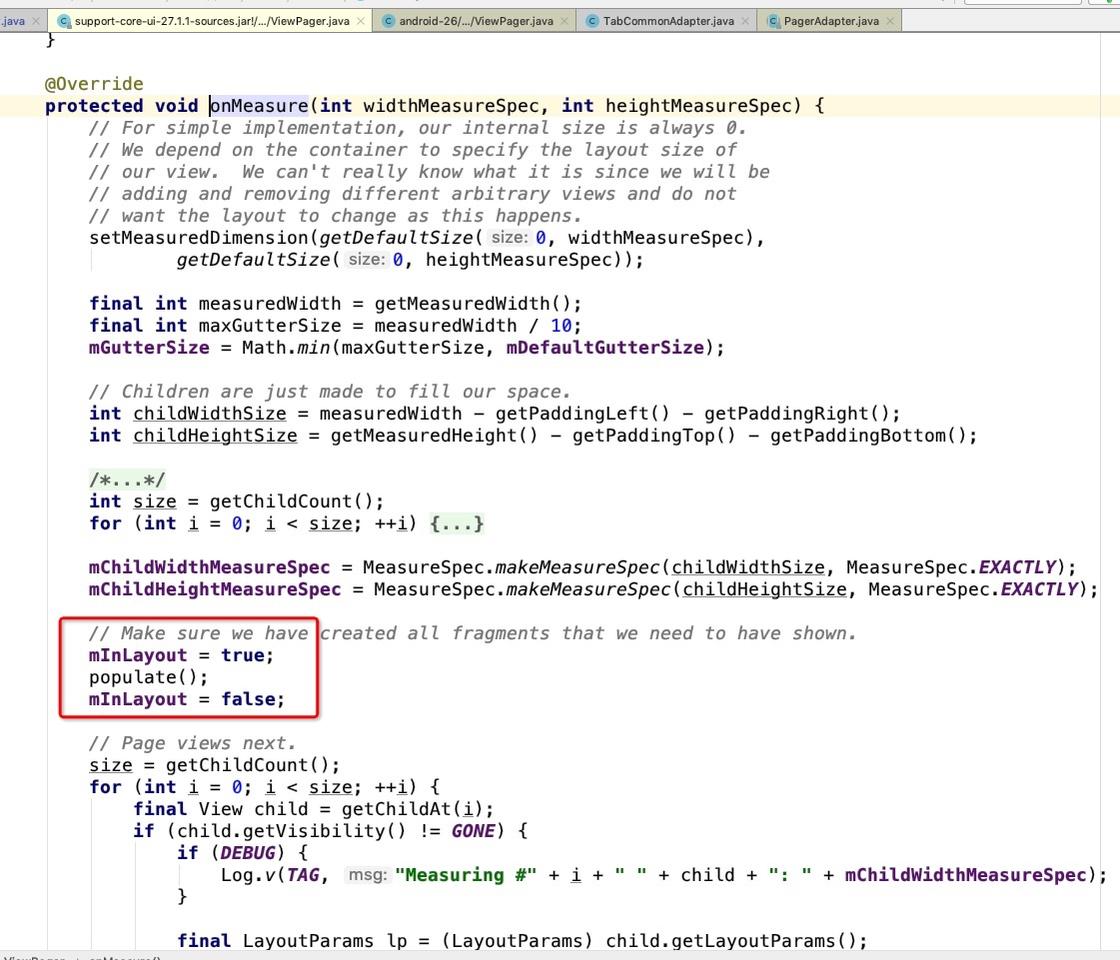The height and width of the screenshot is (960, 1120).
Task: Click the '// Page views next.' comment
Action: 192,744
